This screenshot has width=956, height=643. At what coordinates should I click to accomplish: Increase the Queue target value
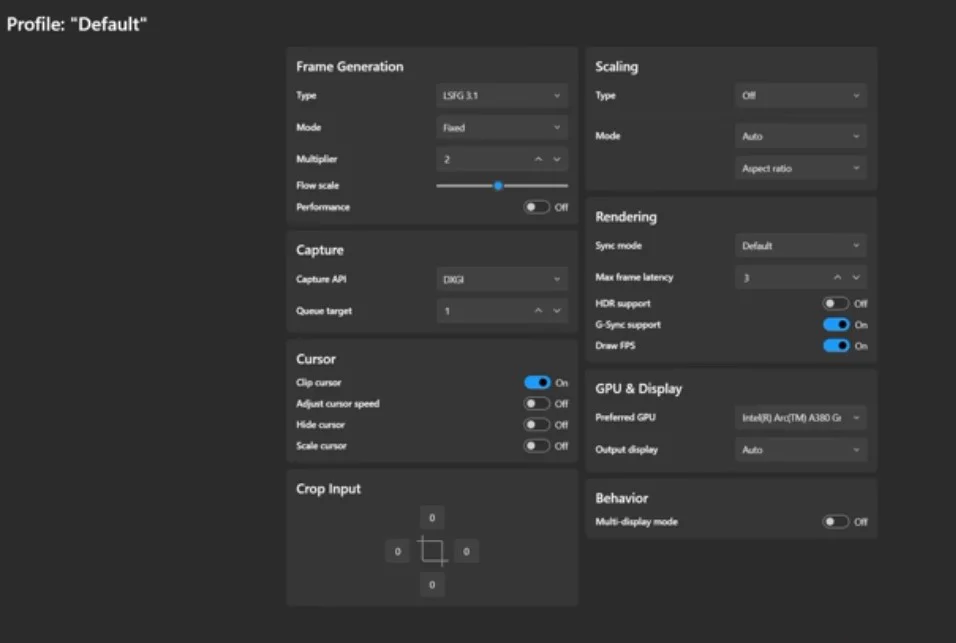[x=538, y=311]
